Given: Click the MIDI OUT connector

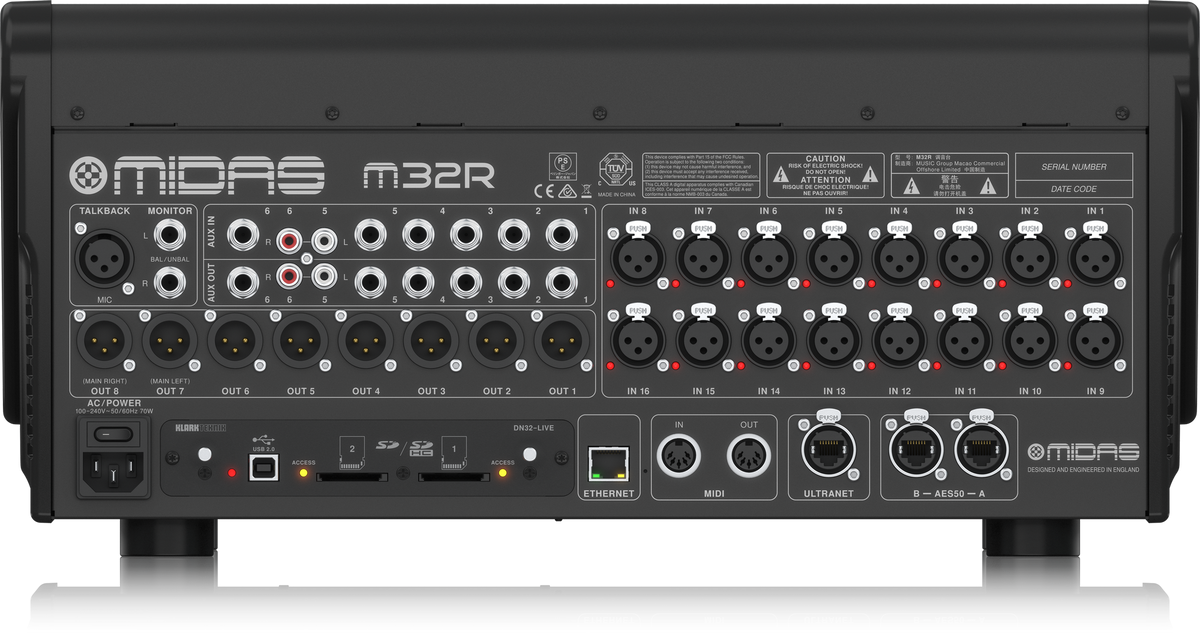Looking at the screenshot, I should 749,459.
